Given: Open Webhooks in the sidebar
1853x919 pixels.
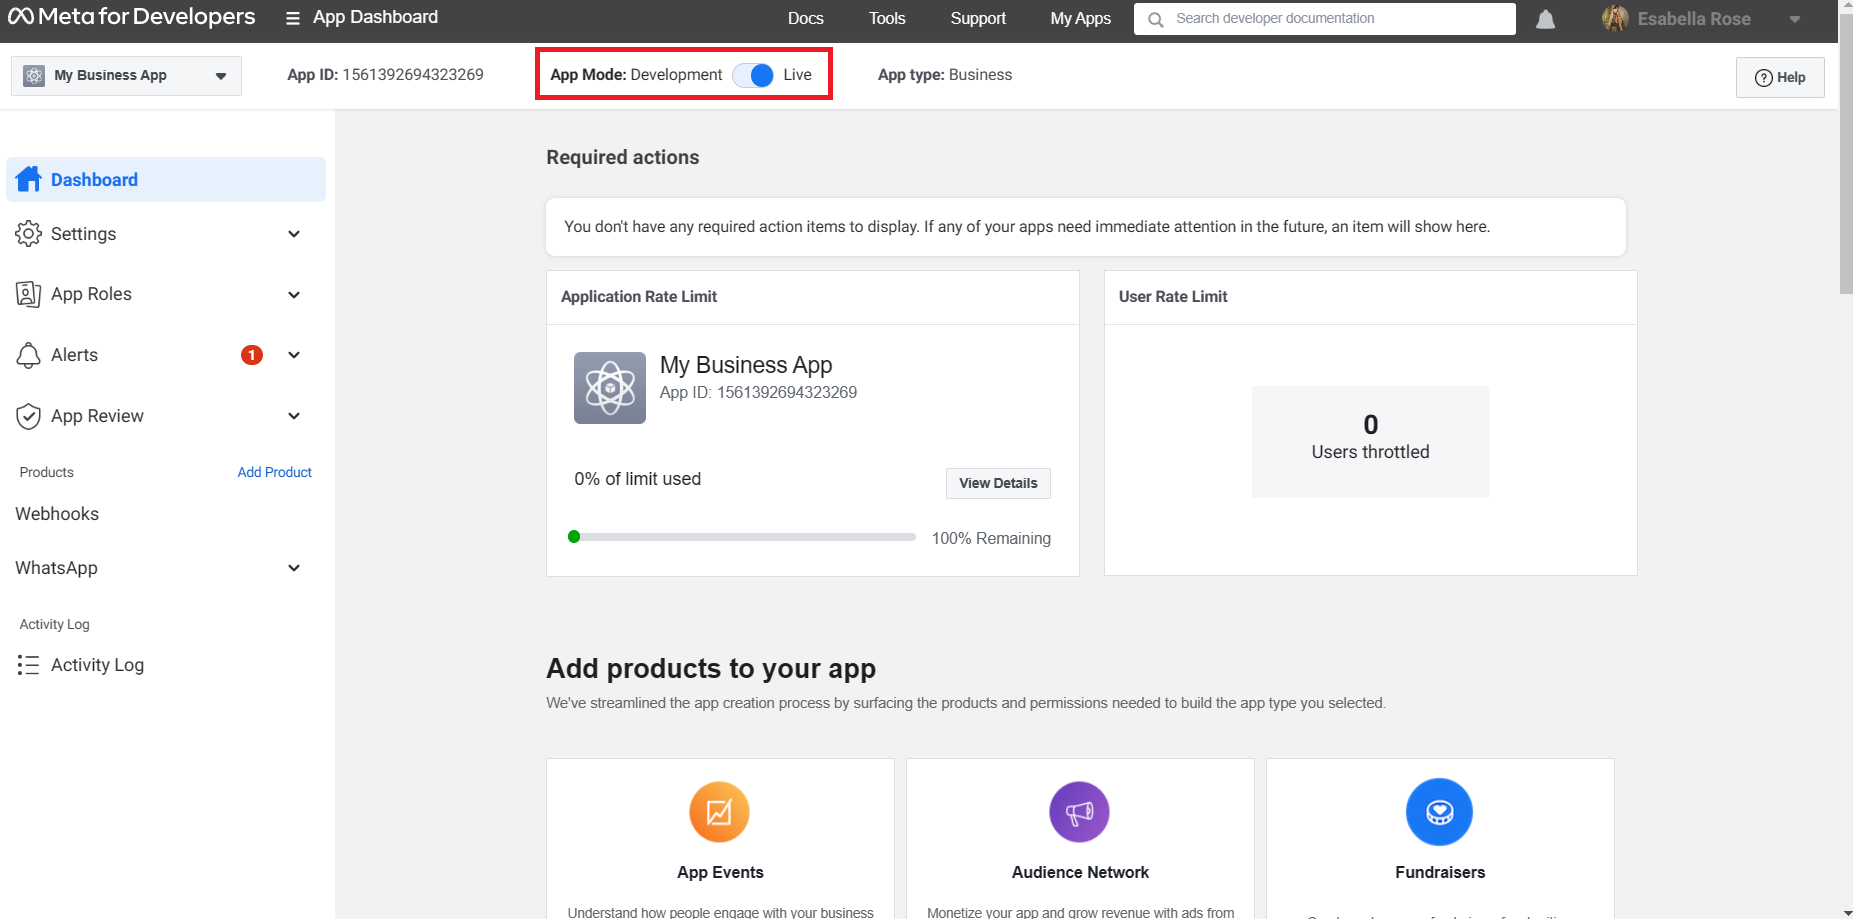Looking at the screenshot, I should pyautogui.click(x=57, y=514).
